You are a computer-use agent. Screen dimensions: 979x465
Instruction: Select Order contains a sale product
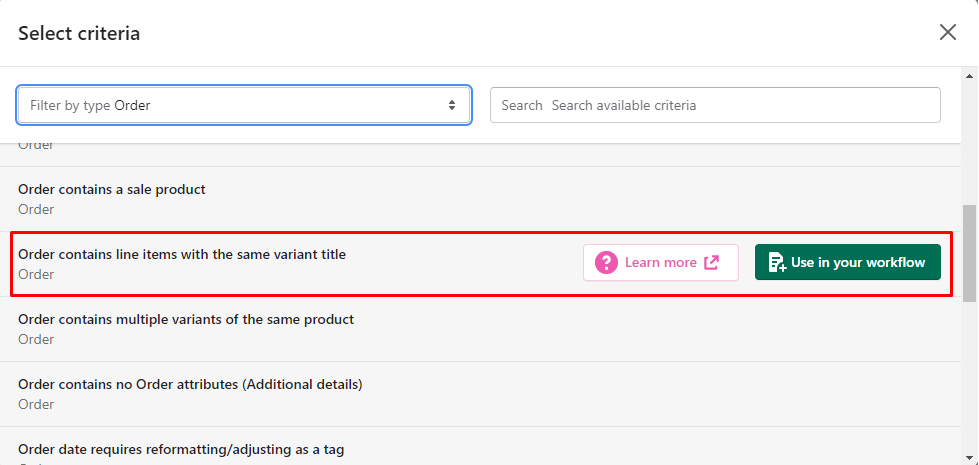pos(480,199)
